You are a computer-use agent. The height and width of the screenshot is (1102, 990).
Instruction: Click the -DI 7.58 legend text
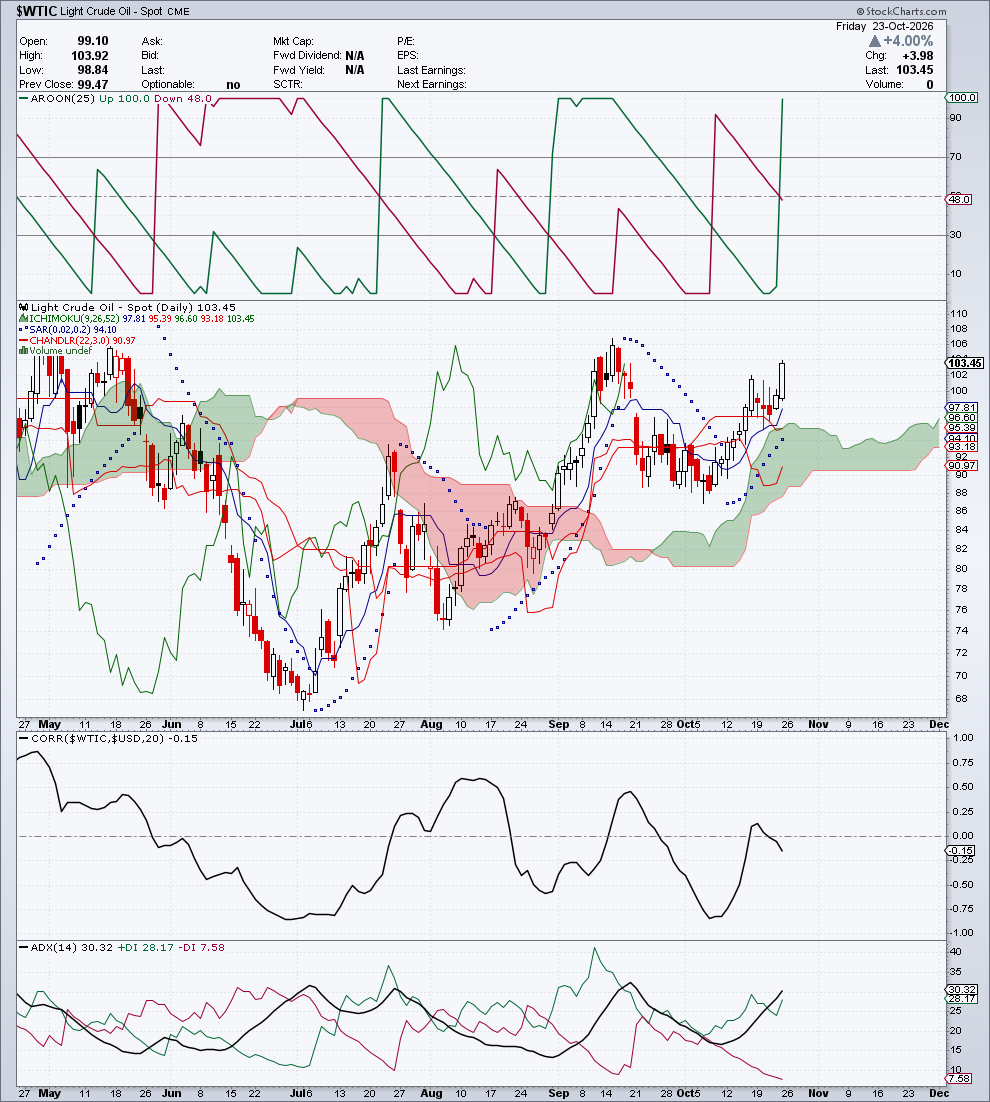pyautogui.click(x=202, y=947)
